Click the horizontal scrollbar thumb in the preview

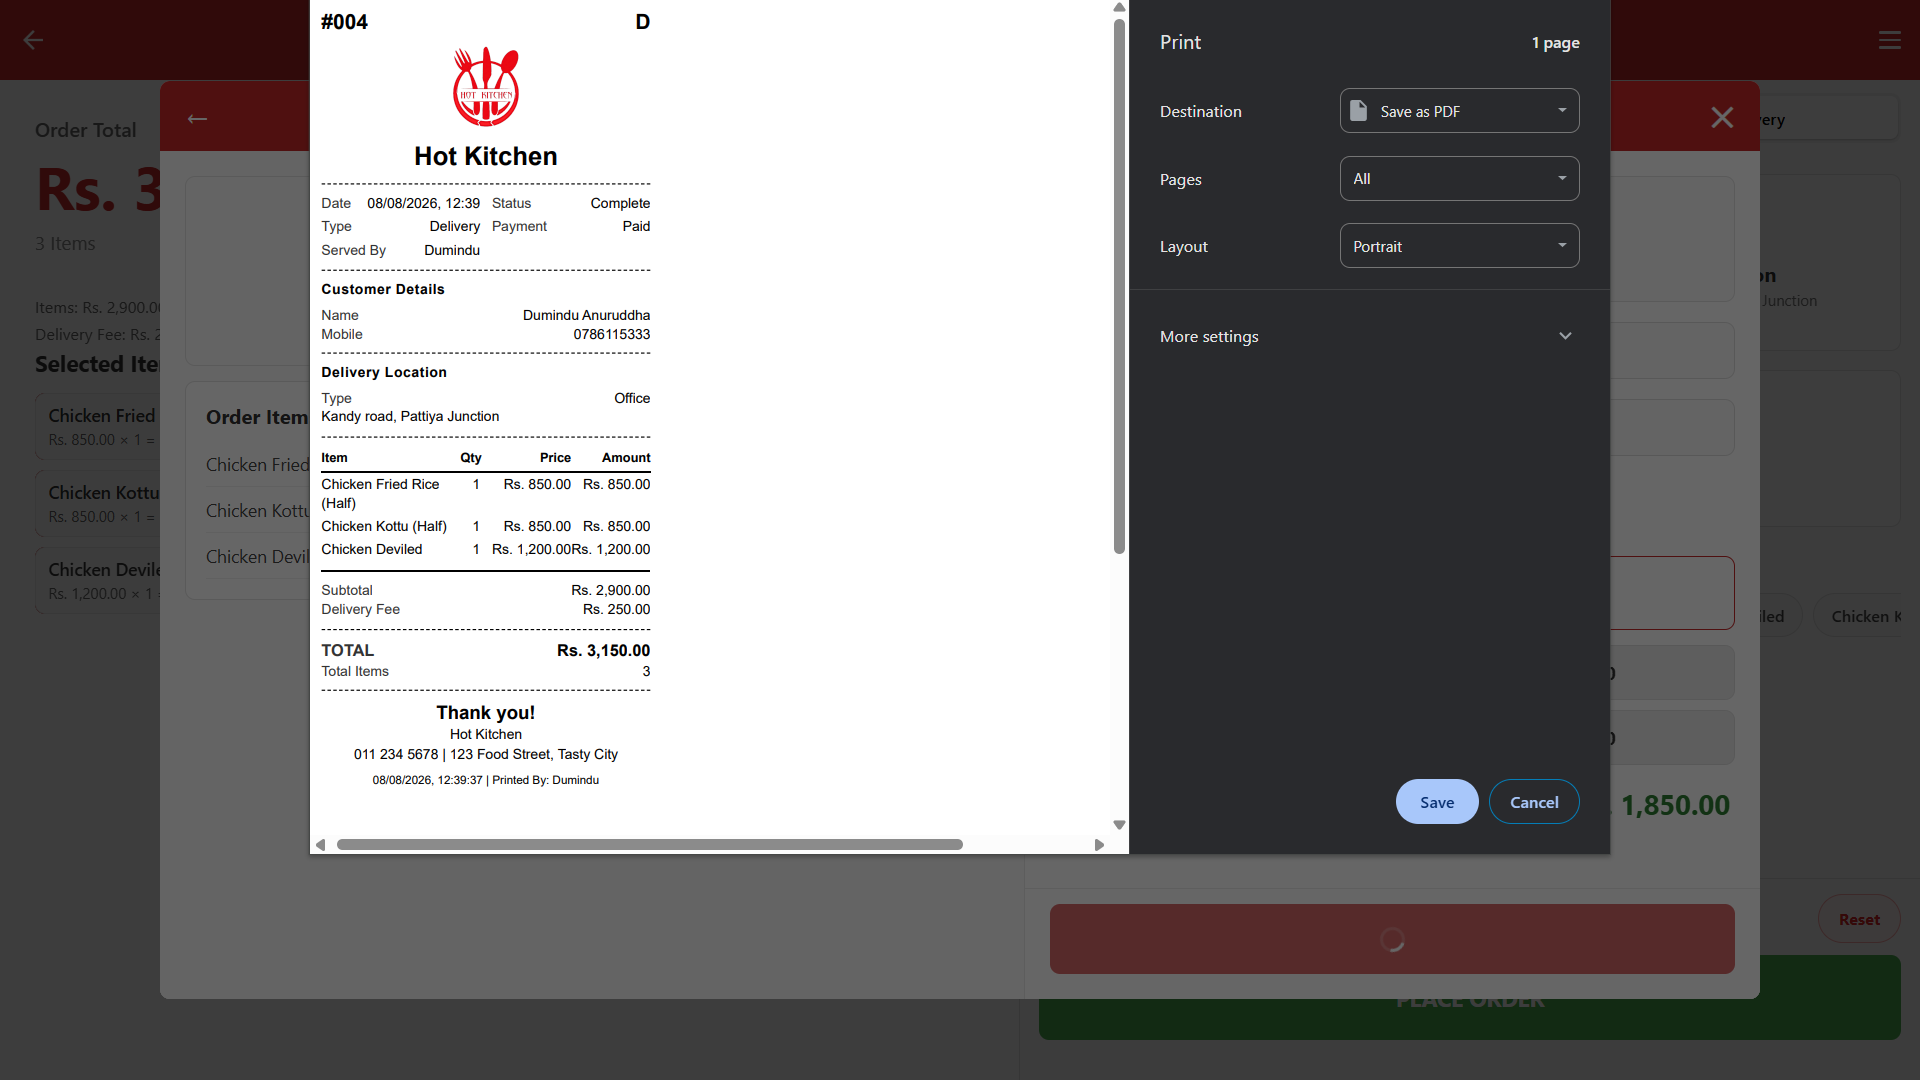650,845
